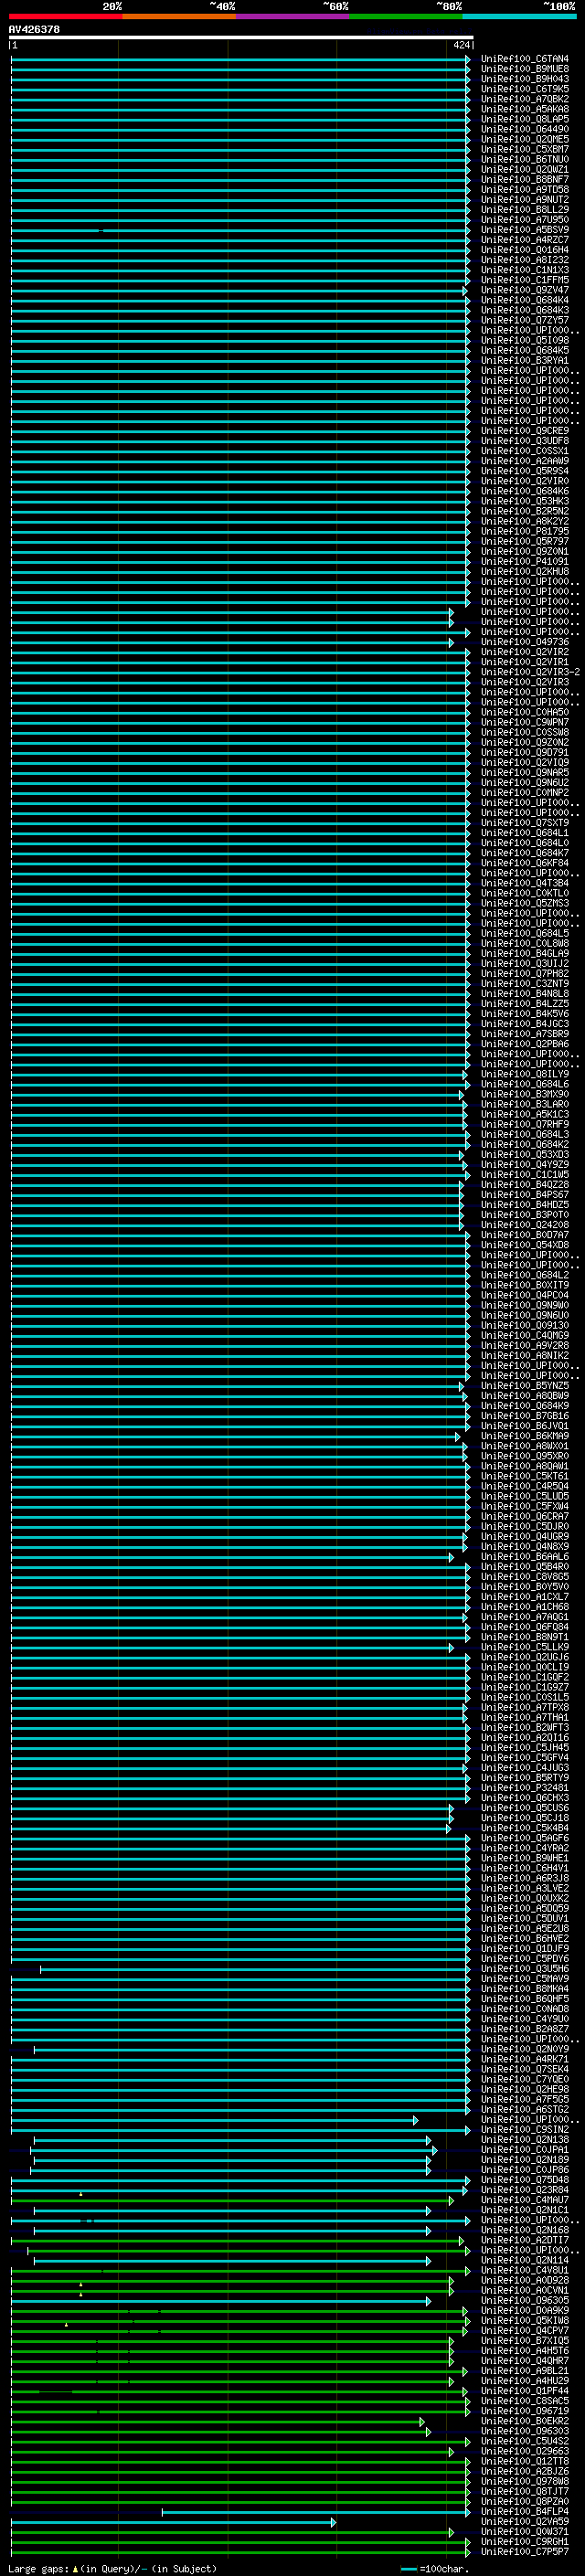Select the UniRef100_P41091 label
The image size is (585, 2576).
pos(524,561)
